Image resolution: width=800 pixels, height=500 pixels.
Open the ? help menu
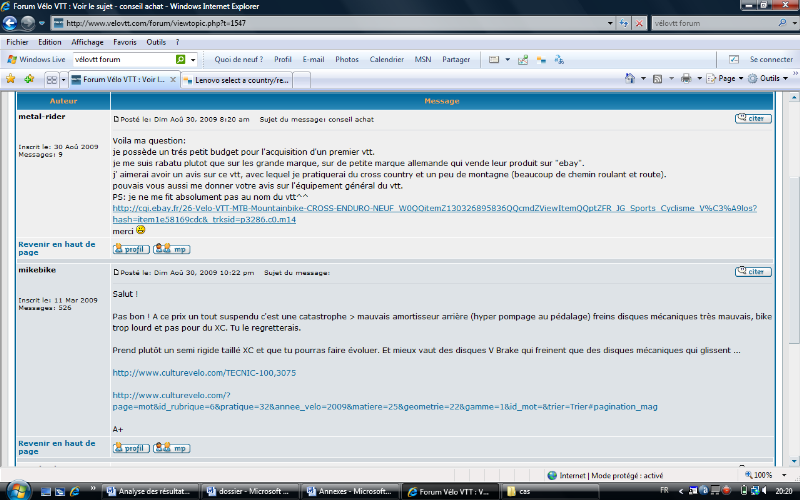(x=178, y=42)
